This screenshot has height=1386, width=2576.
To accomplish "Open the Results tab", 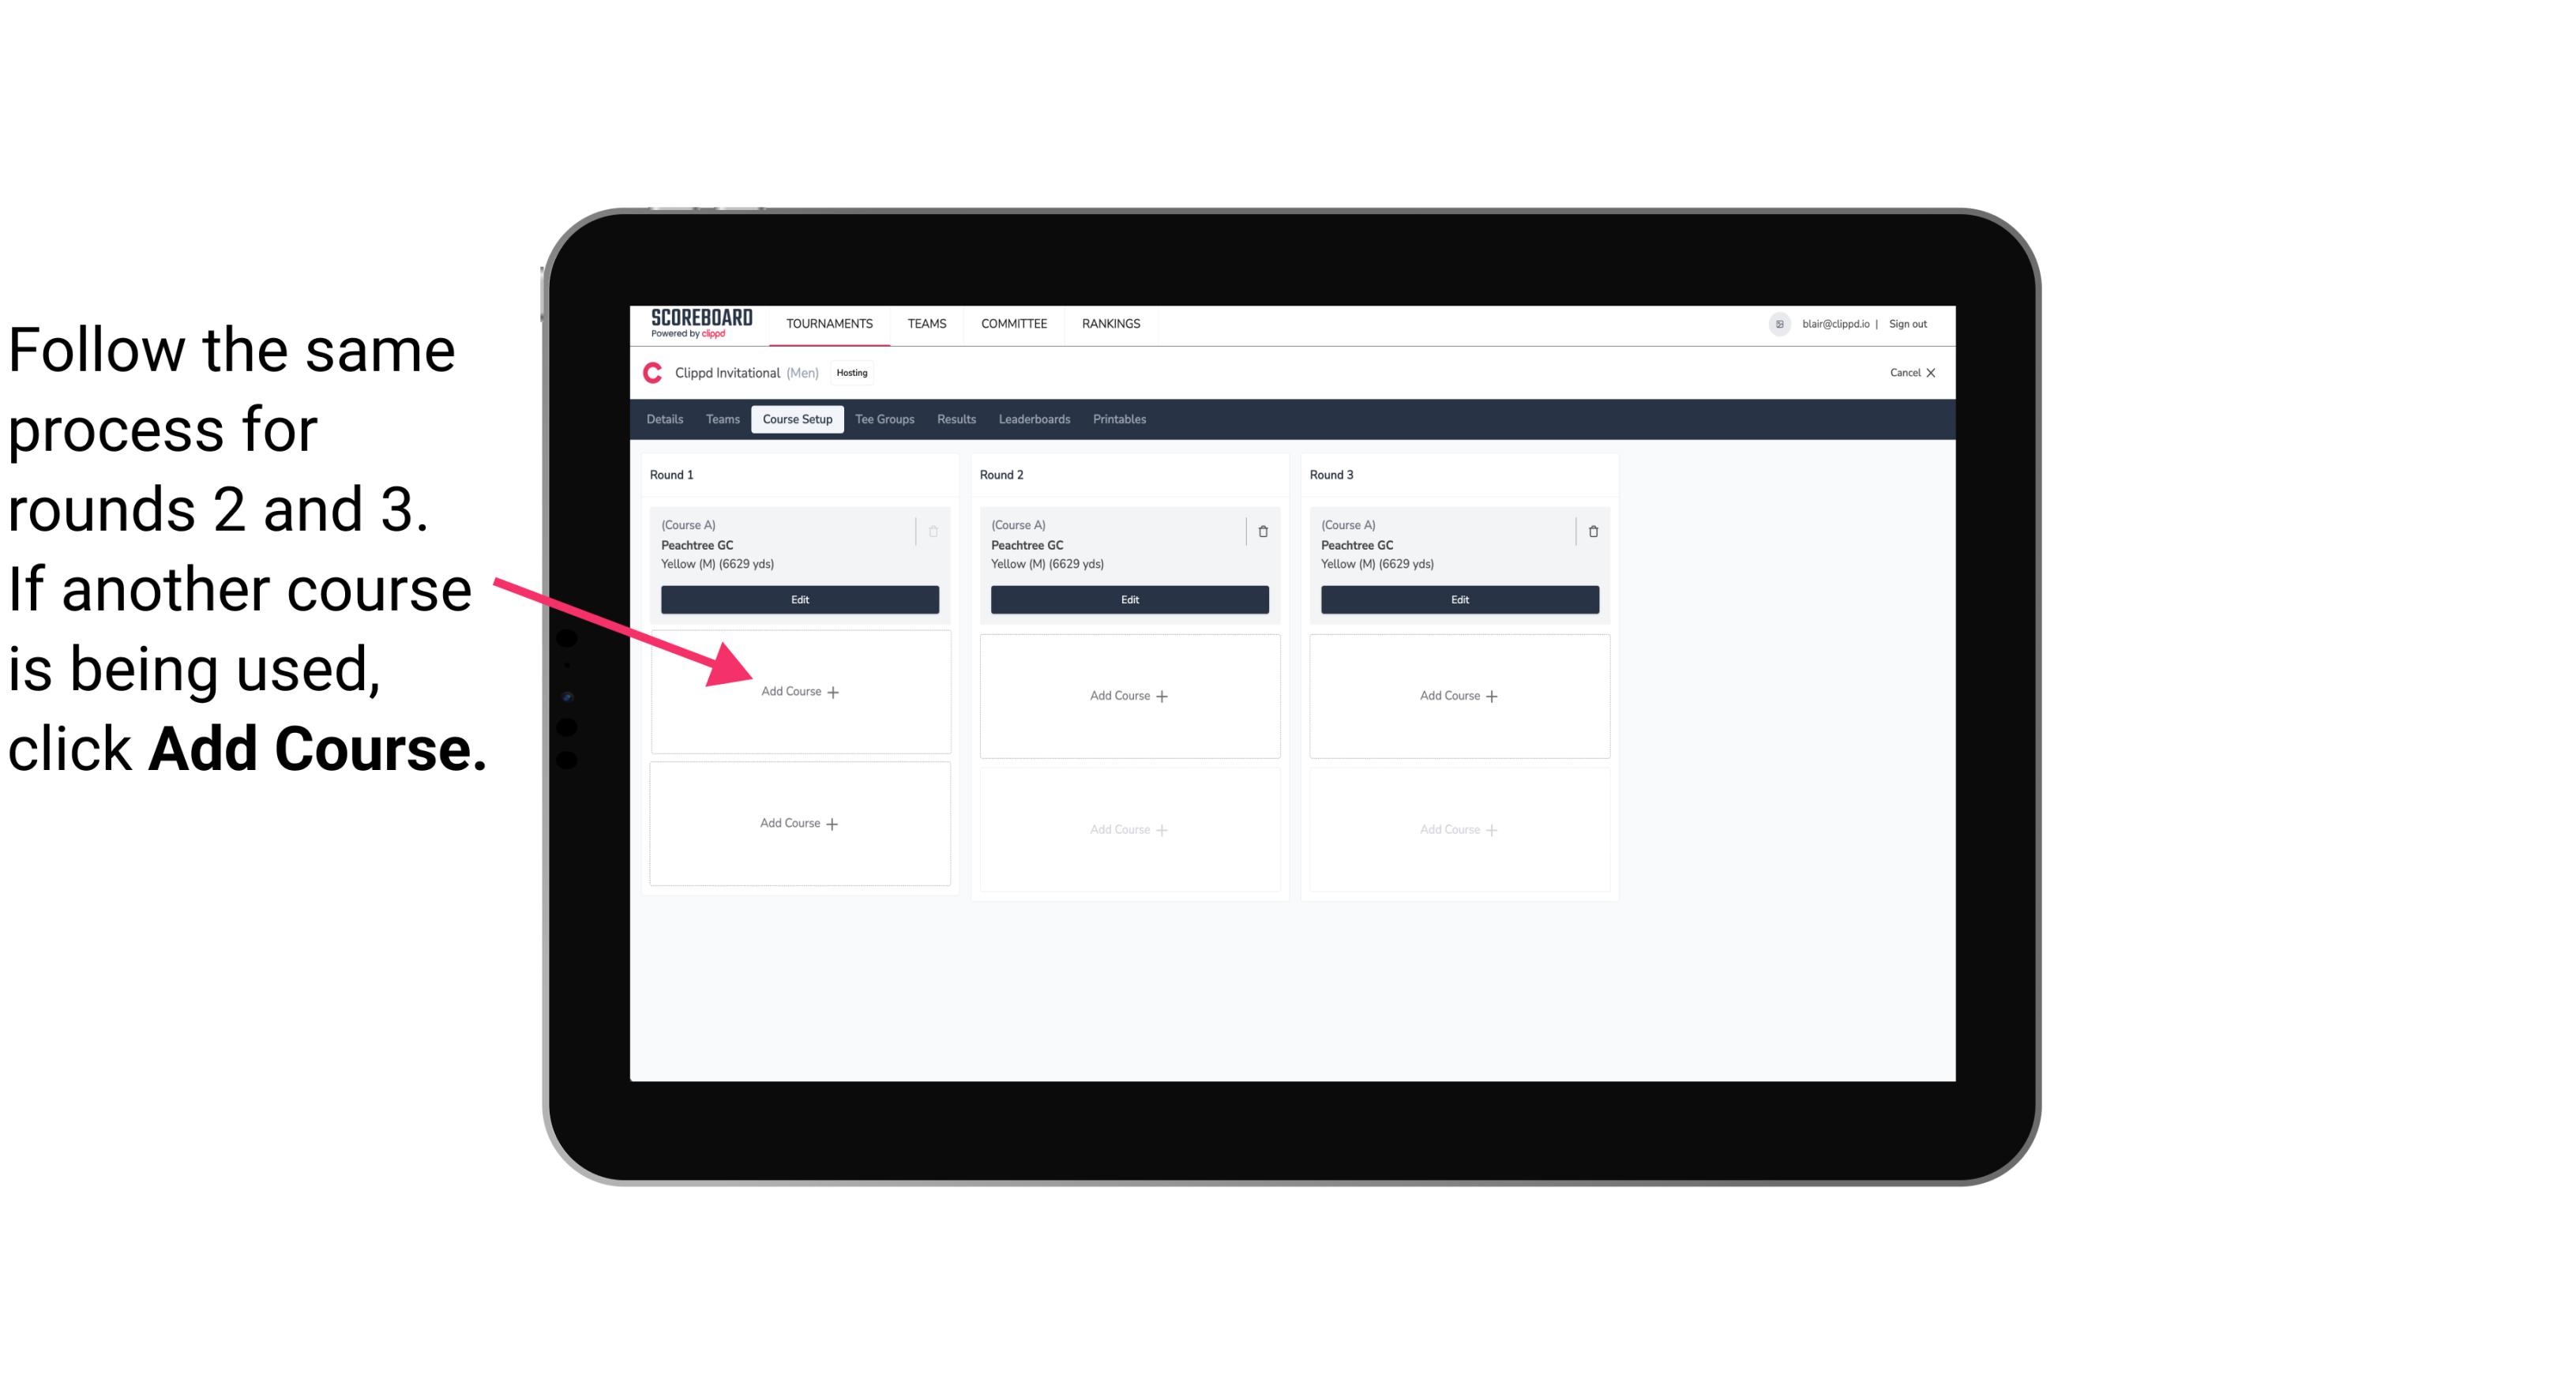I will tap(959, 420).
